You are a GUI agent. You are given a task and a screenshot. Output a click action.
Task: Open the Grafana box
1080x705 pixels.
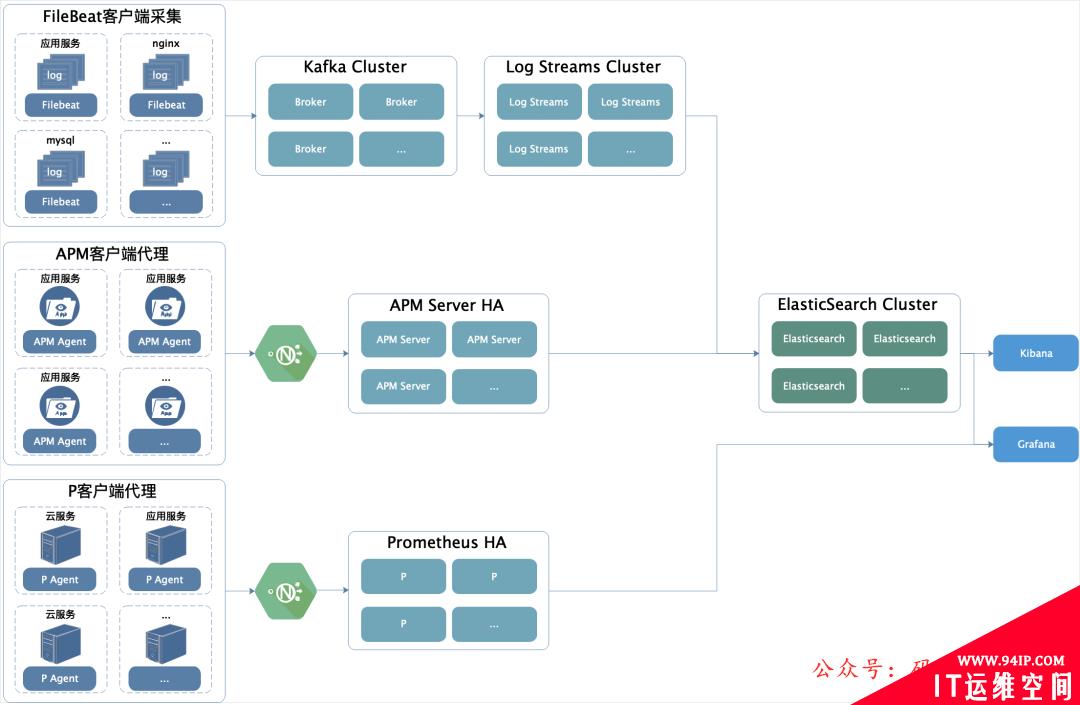click(1036, 444)
